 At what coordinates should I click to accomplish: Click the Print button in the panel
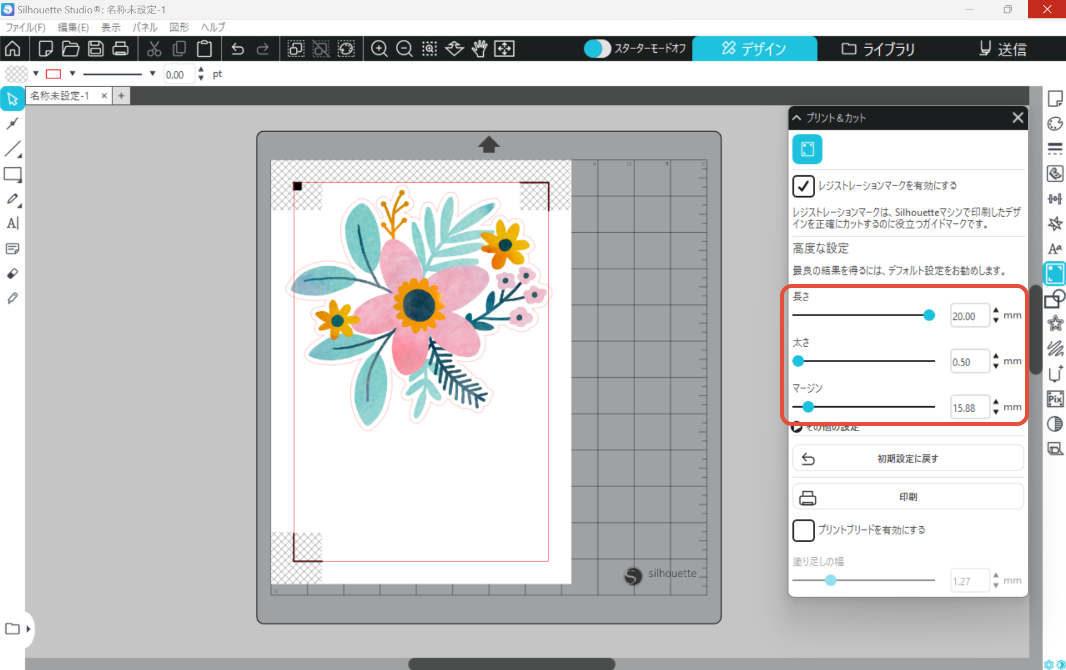[908, 497]
